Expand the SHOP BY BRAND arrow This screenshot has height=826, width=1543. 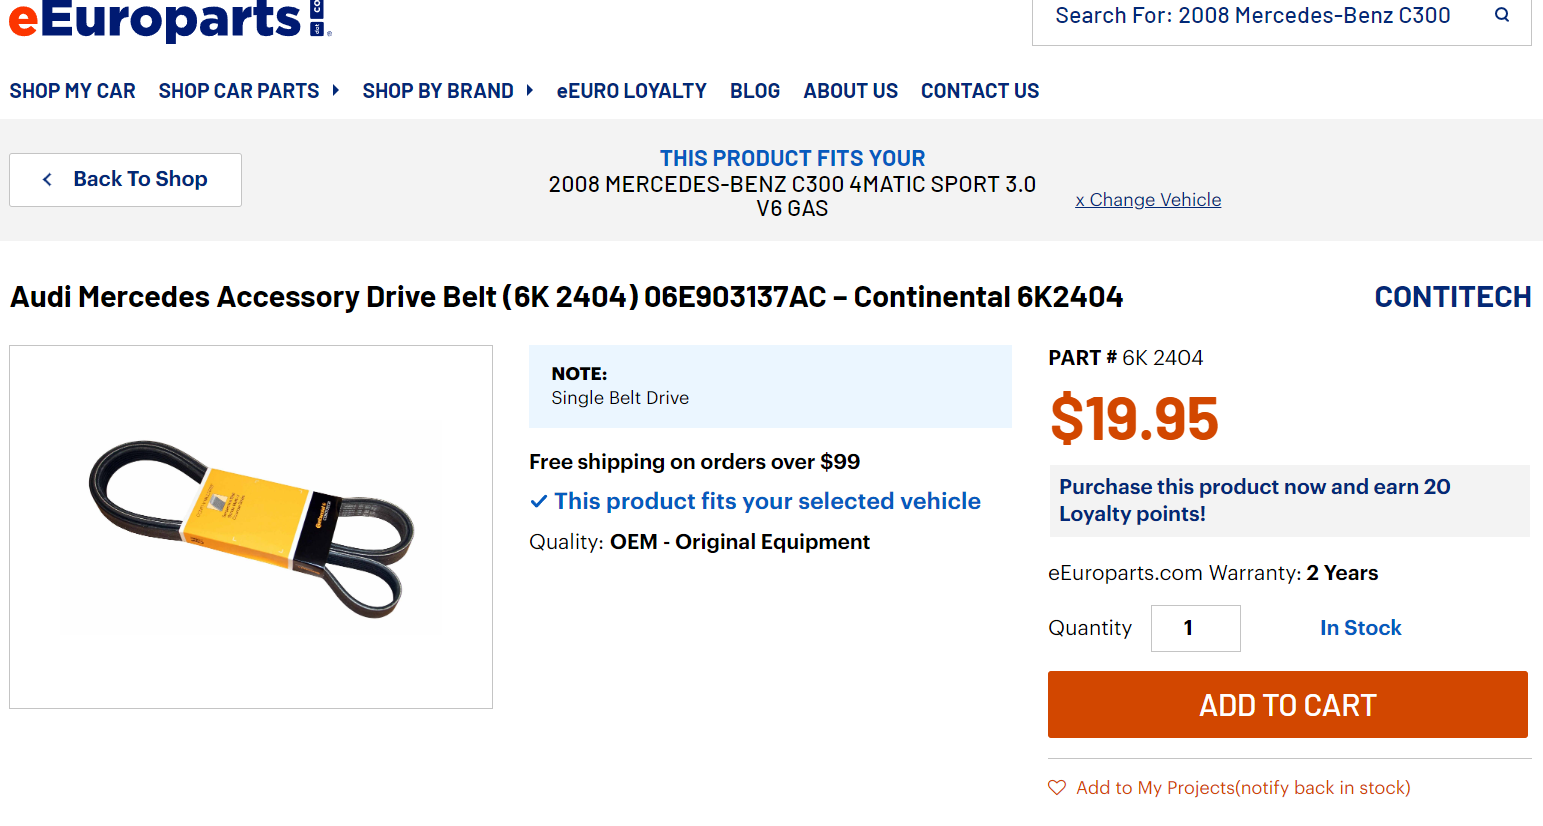point(530,90)
